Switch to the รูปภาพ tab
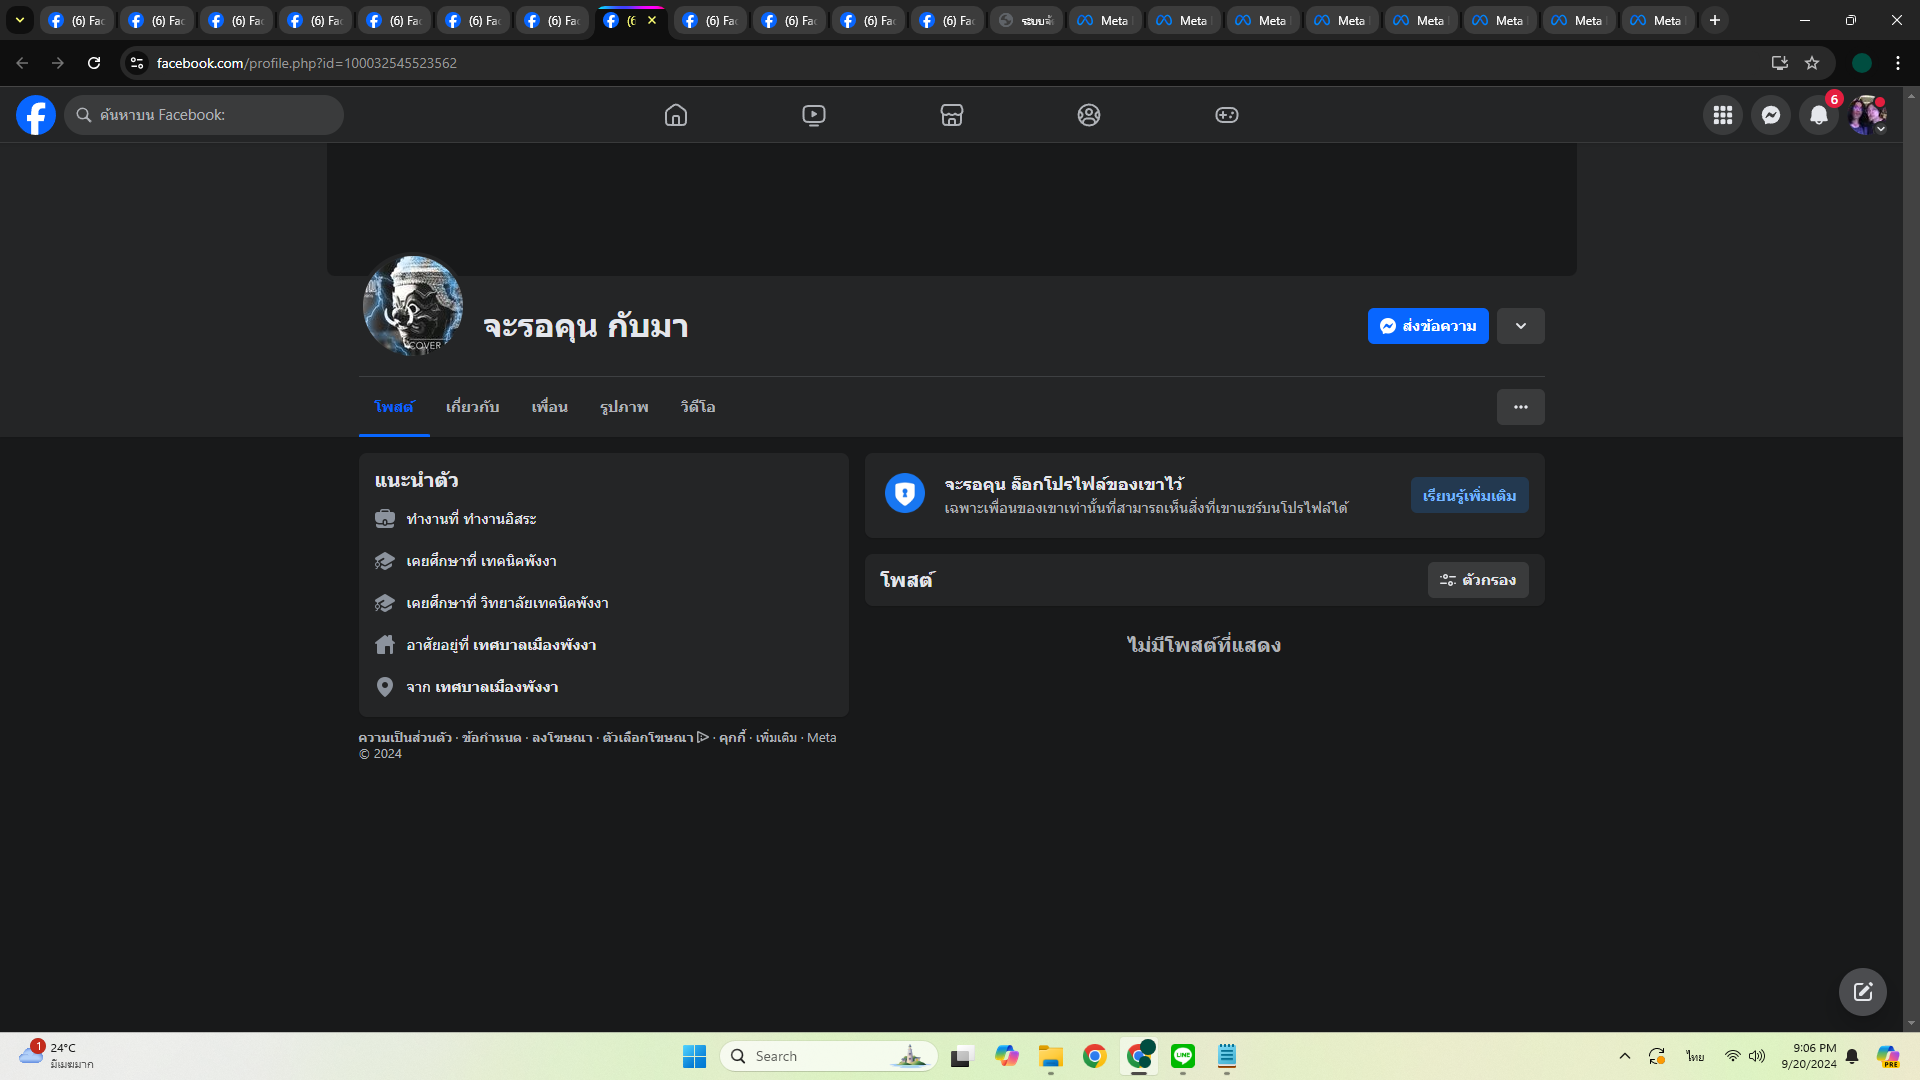The width and height of the screenshot is (1920, 1080). (624, 407)
